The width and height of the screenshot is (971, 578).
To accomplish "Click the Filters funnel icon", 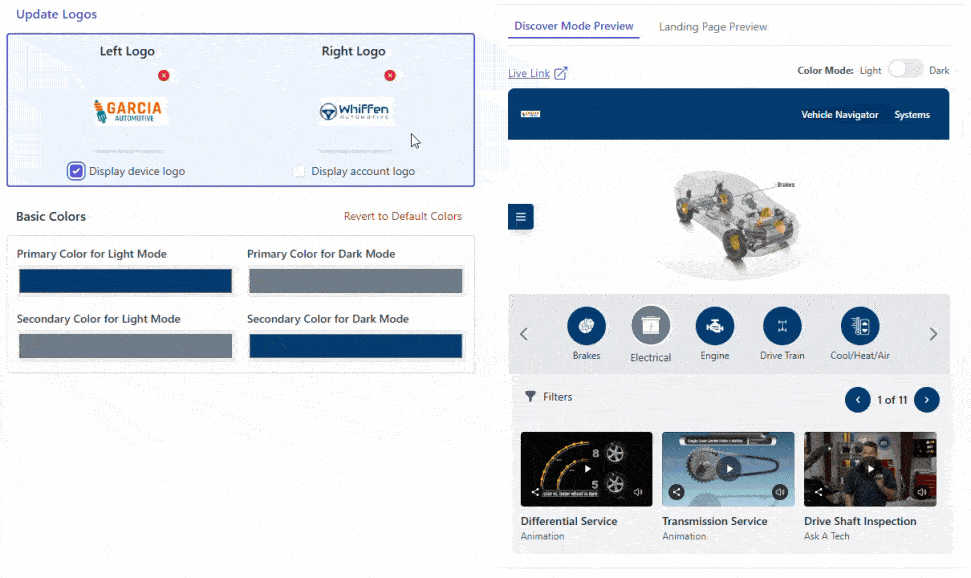I will [531, 397].
